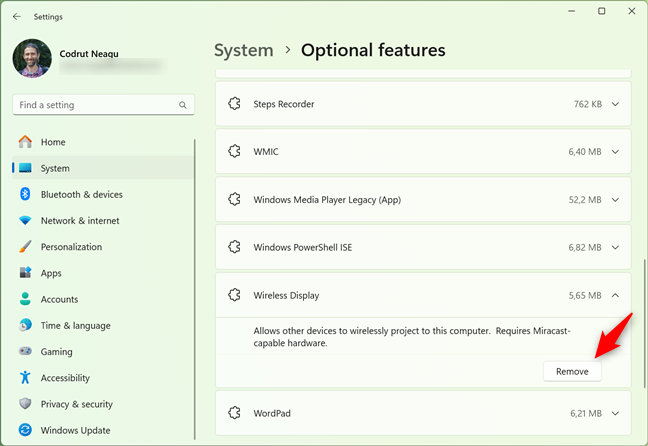This screenshot has height=446, width=648.
Task: Click Windows PowerShell ISE text
Action: tap(303, 248)
